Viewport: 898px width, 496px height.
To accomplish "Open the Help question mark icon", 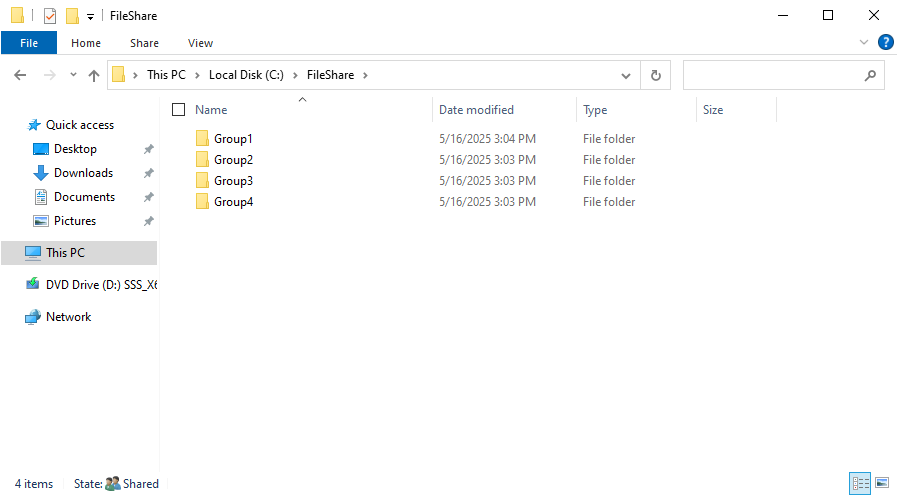I will click(885, 42).
